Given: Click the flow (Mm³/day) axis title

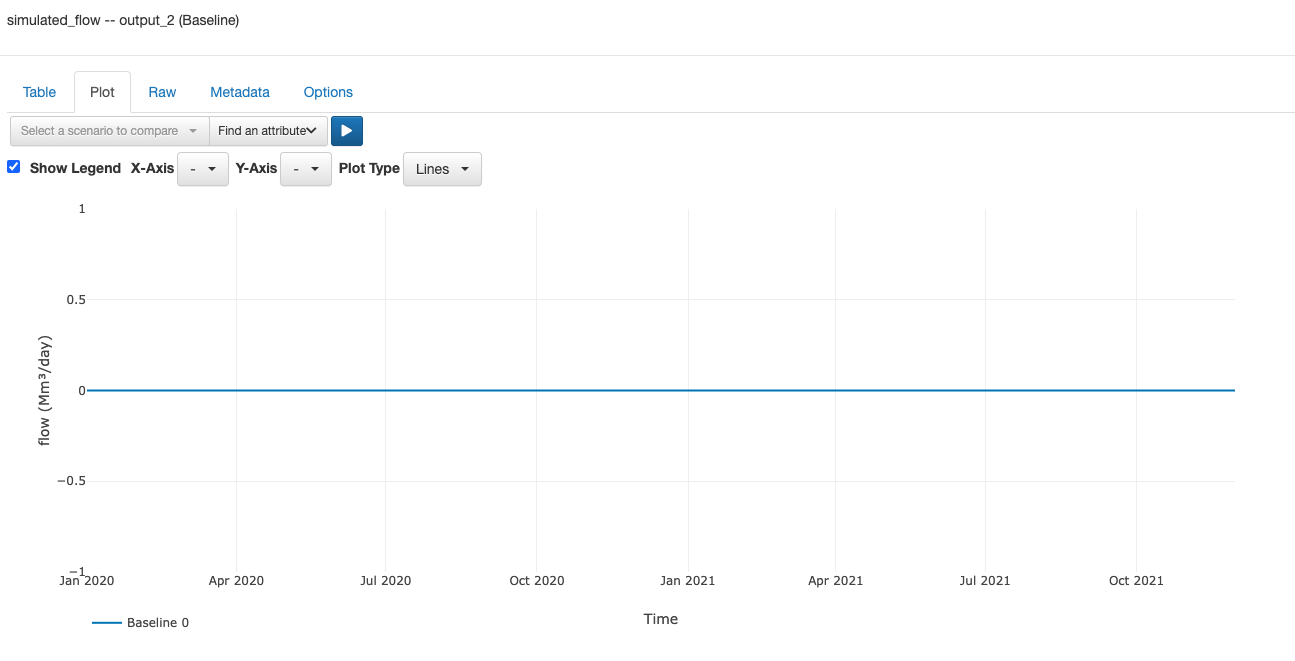Looking at the screenshot, I should coord(45,390).
